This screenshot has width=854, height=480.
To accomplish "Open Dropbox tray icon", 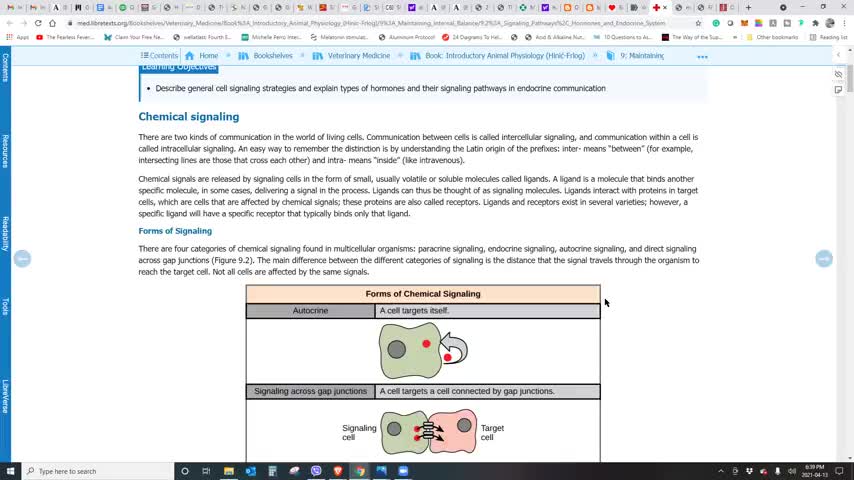I will point(749,471).
